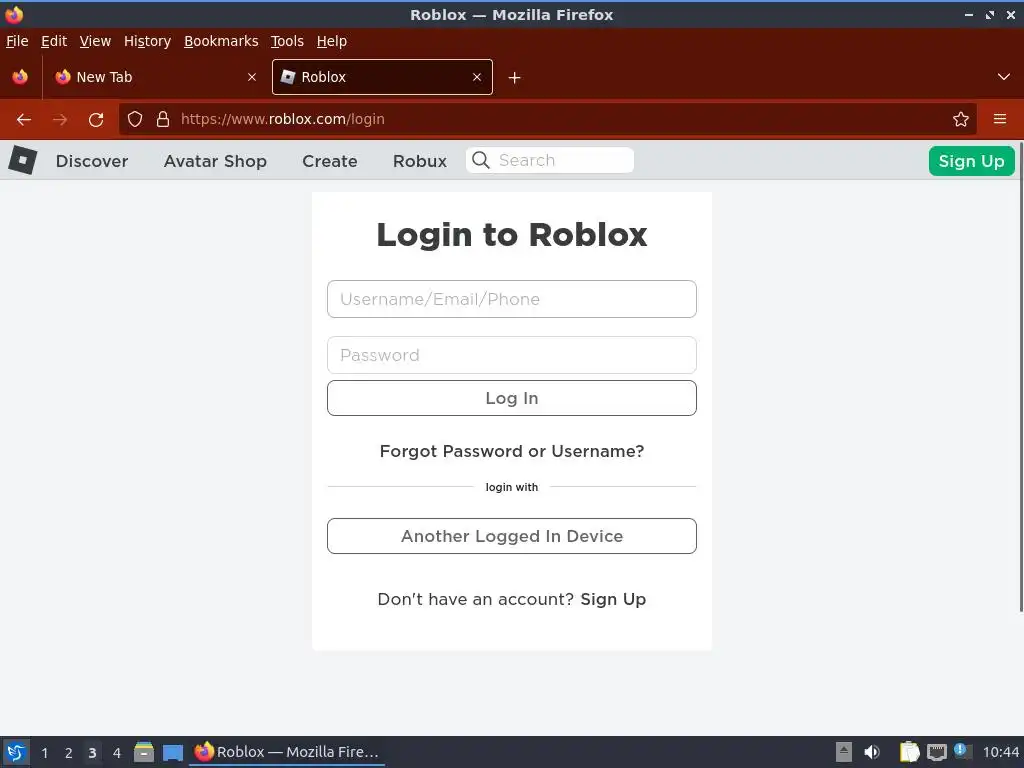Screen dimensions: 1024x768
Task: Switch to workspace 1
Action: (x=44, y=753)
